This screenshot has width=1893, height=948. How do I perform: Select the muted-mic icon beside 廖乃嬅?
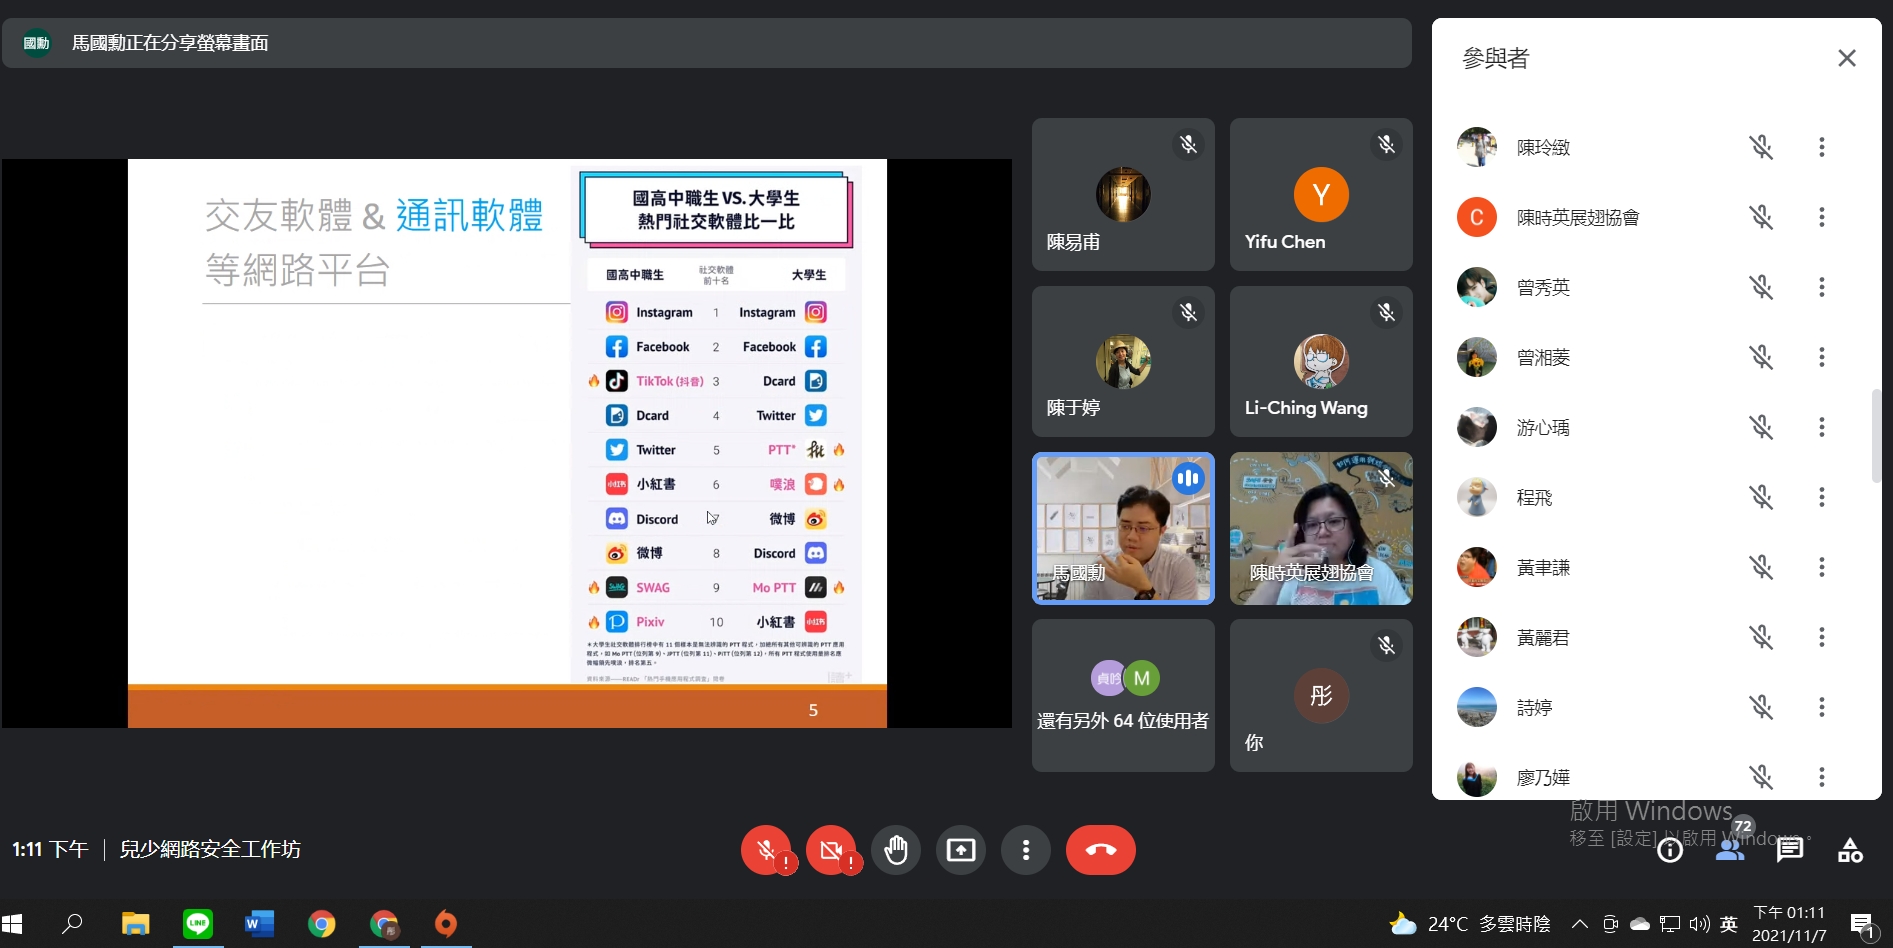click(1761, 777)
